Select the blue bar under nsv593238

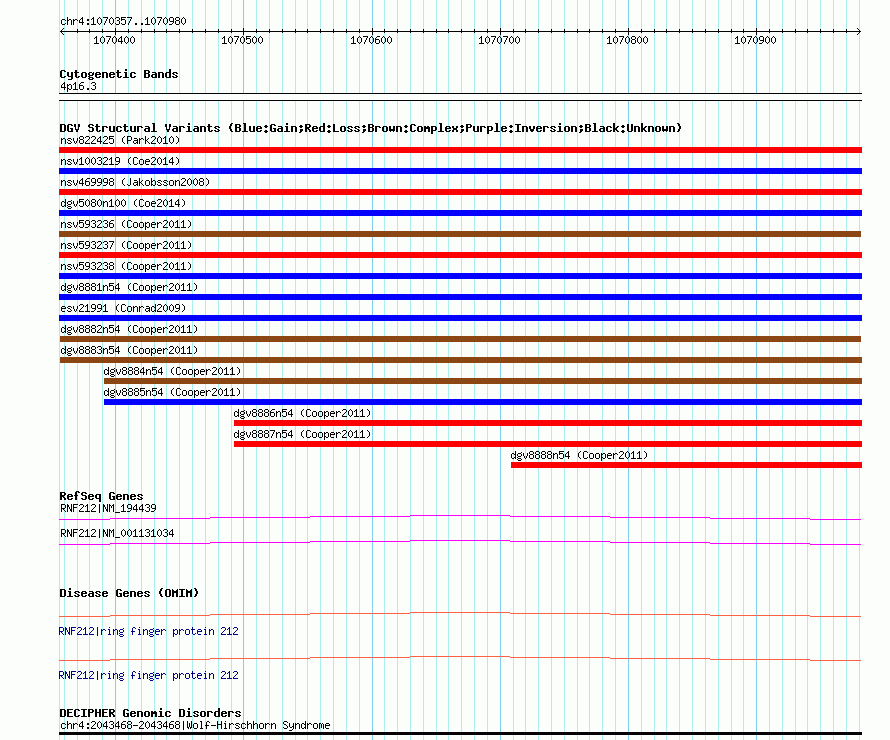pos(460,276)
